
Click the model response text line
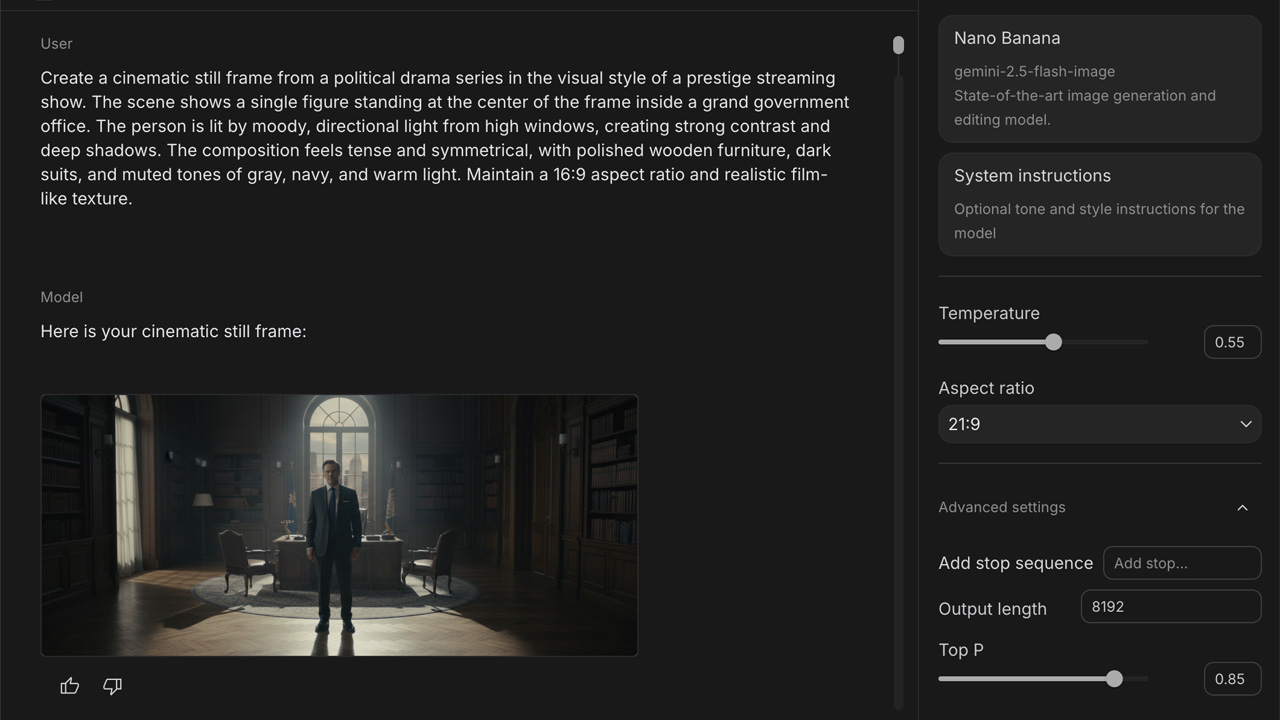173,331
